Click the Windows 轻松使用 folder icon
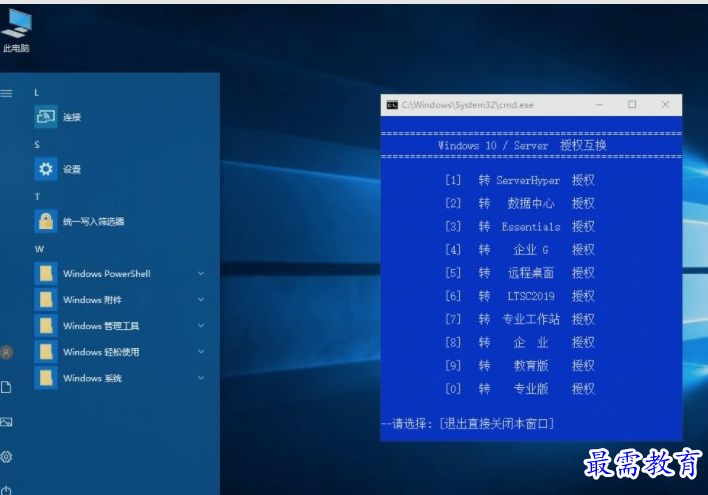Screen dimensions: 708x495 [x=46, y=352]
